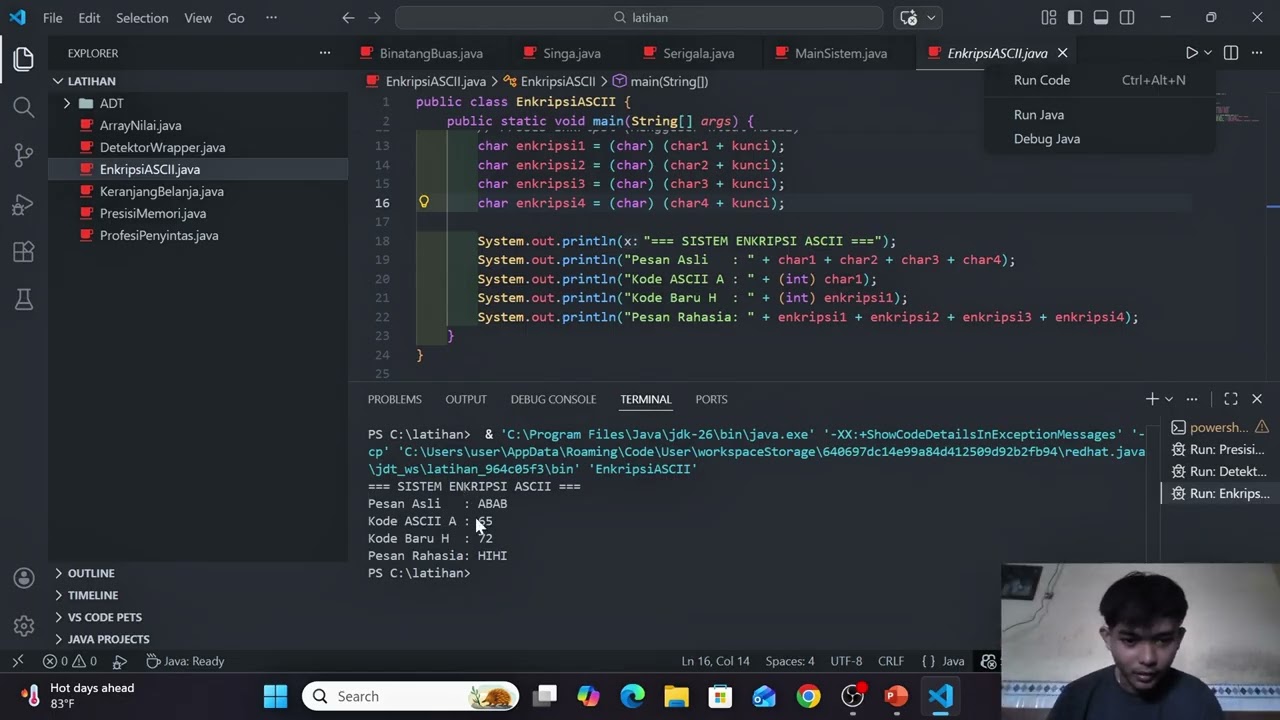
Task: Click the Ln 16, Col 14 cursor position
Action: (x=715, y=661)
